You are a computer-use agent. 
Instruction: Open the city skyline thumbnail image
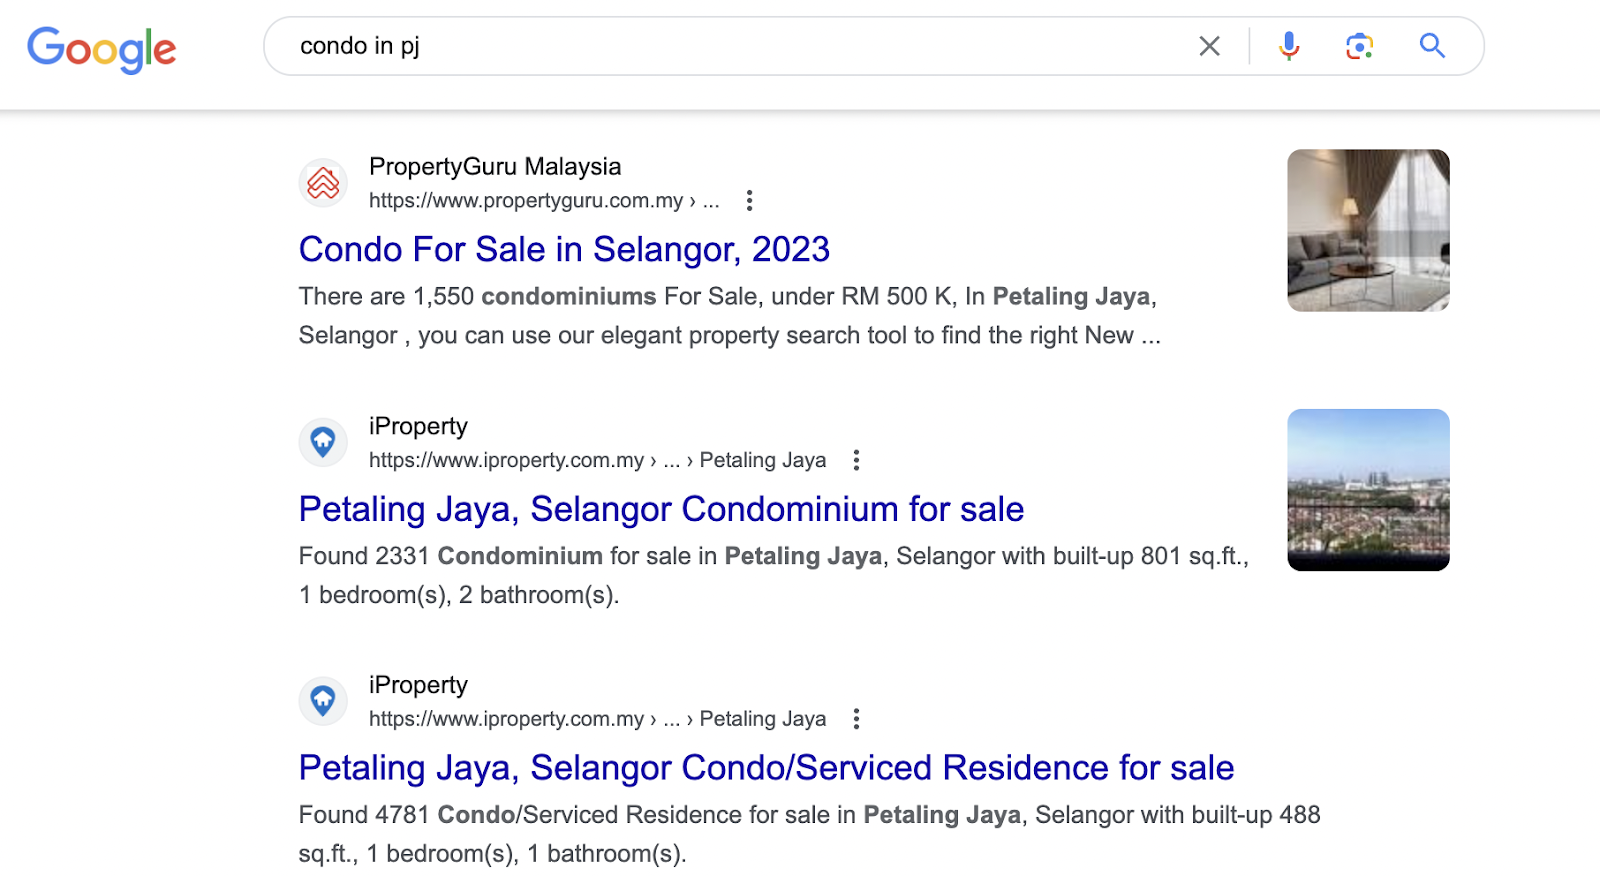1368,490
